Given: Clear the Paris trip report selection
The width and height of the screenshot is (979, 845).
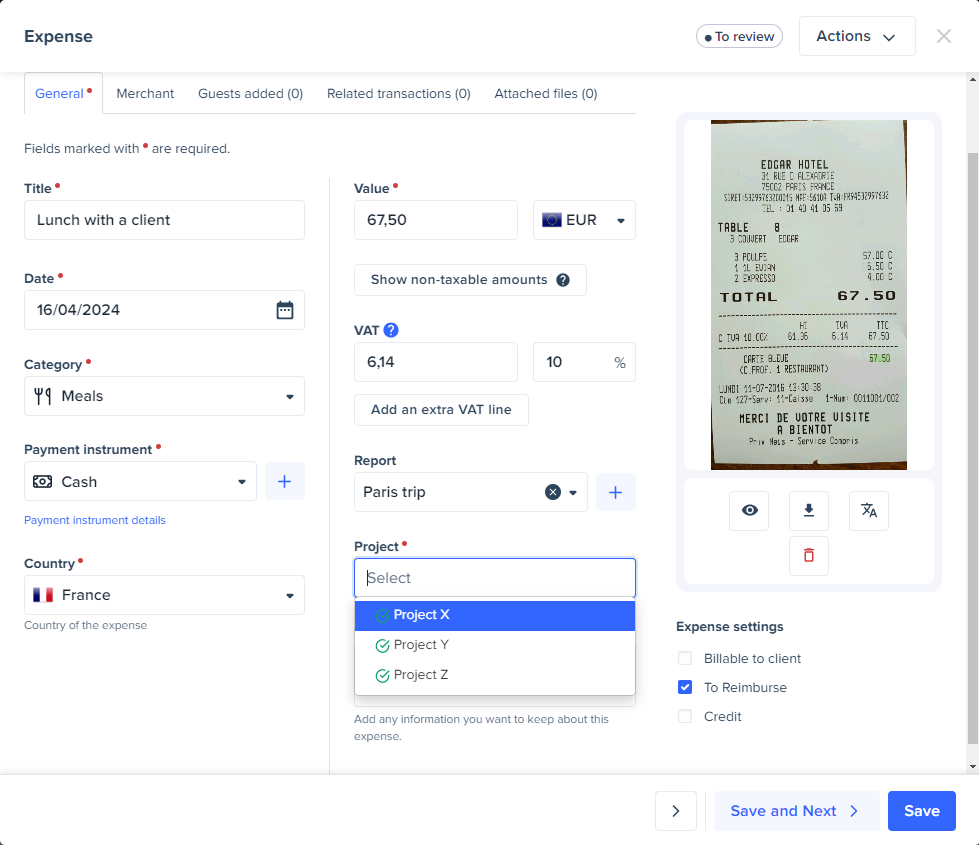Looking at the screenshot, I should (552, 492).
